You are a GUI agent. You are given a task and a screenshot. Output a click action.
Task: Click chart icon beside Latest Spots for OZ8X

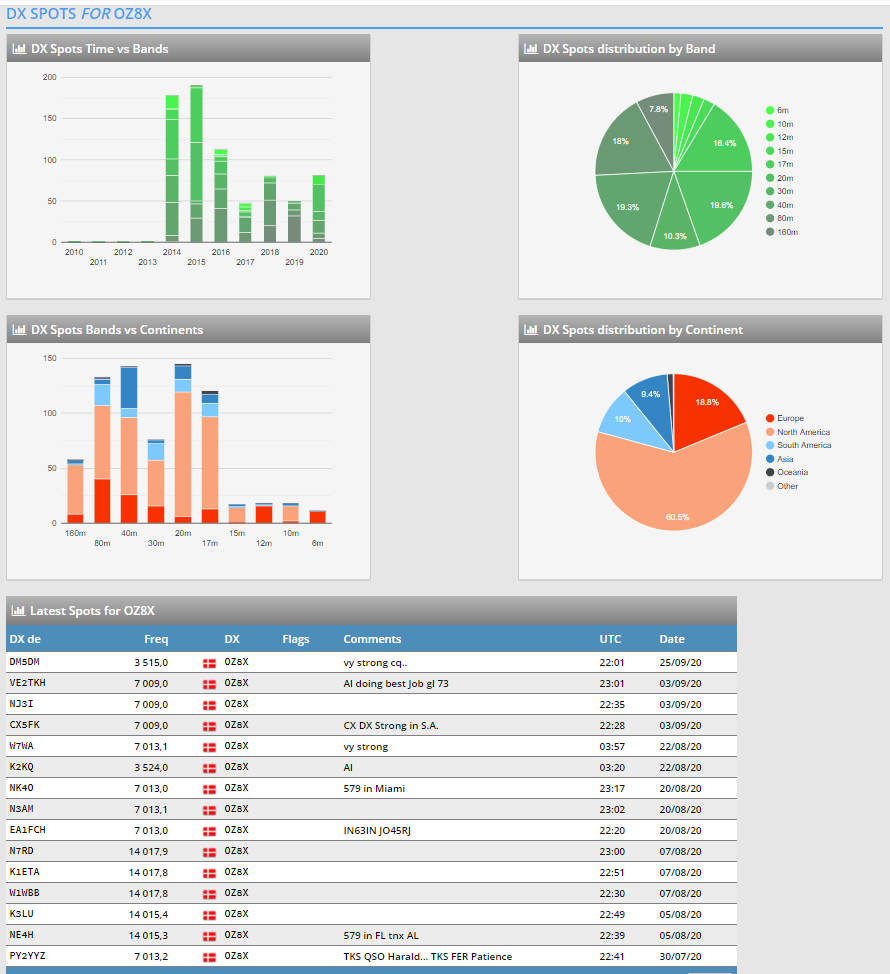coord(18,610)
